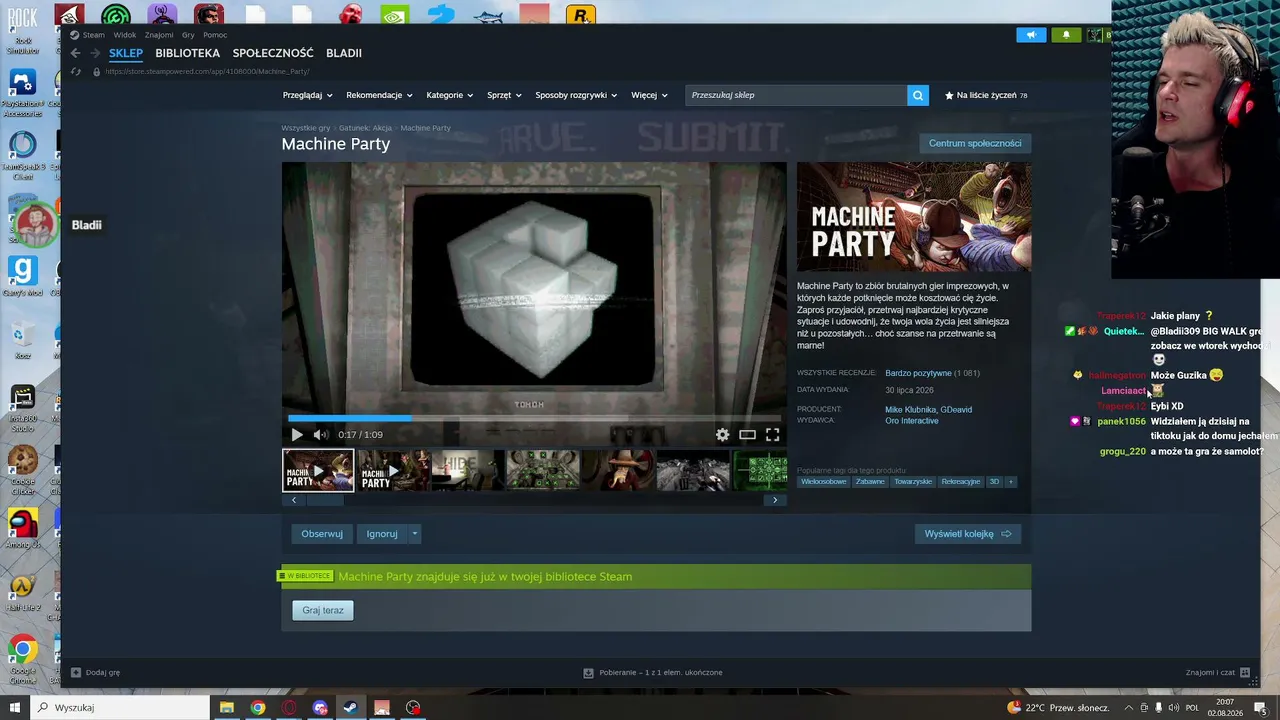The image size is (1280, 720).
Task: Open the Steam menu
Action: tap(93, 35)
